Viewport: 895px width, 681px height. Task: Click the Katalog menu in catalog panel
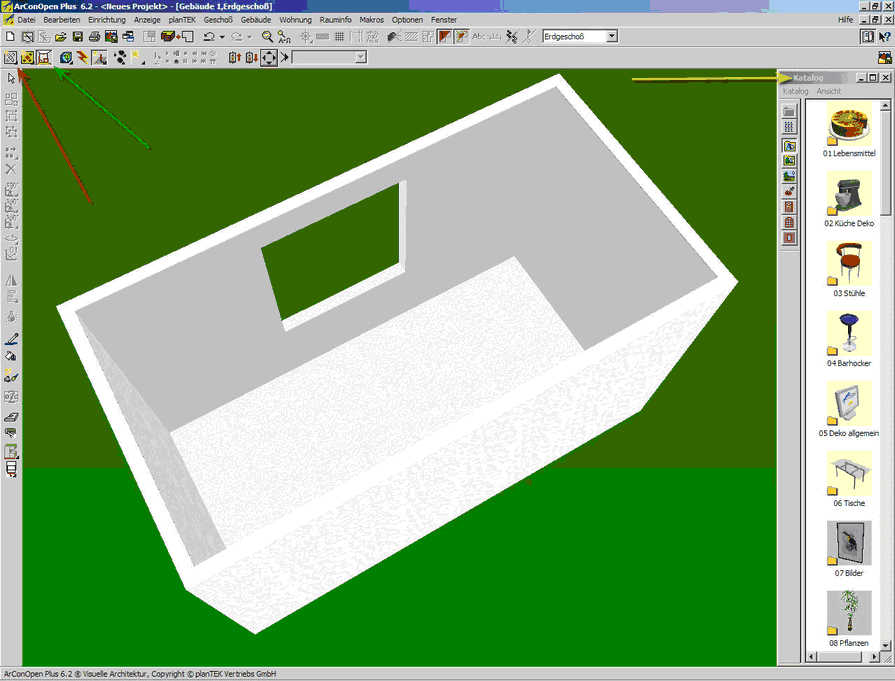coord(795,91)
